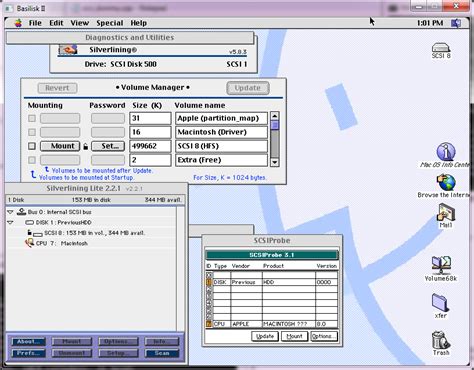Click the SCSIProbe 5.1 green banner
The image size is (474, 370).
[272, 255]
